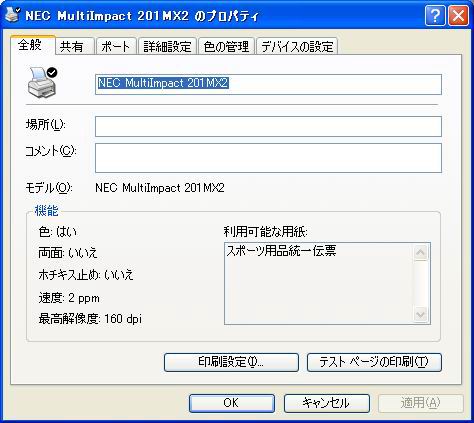Confirm with the OK button

pyautogui.click(x=232, y=403)
